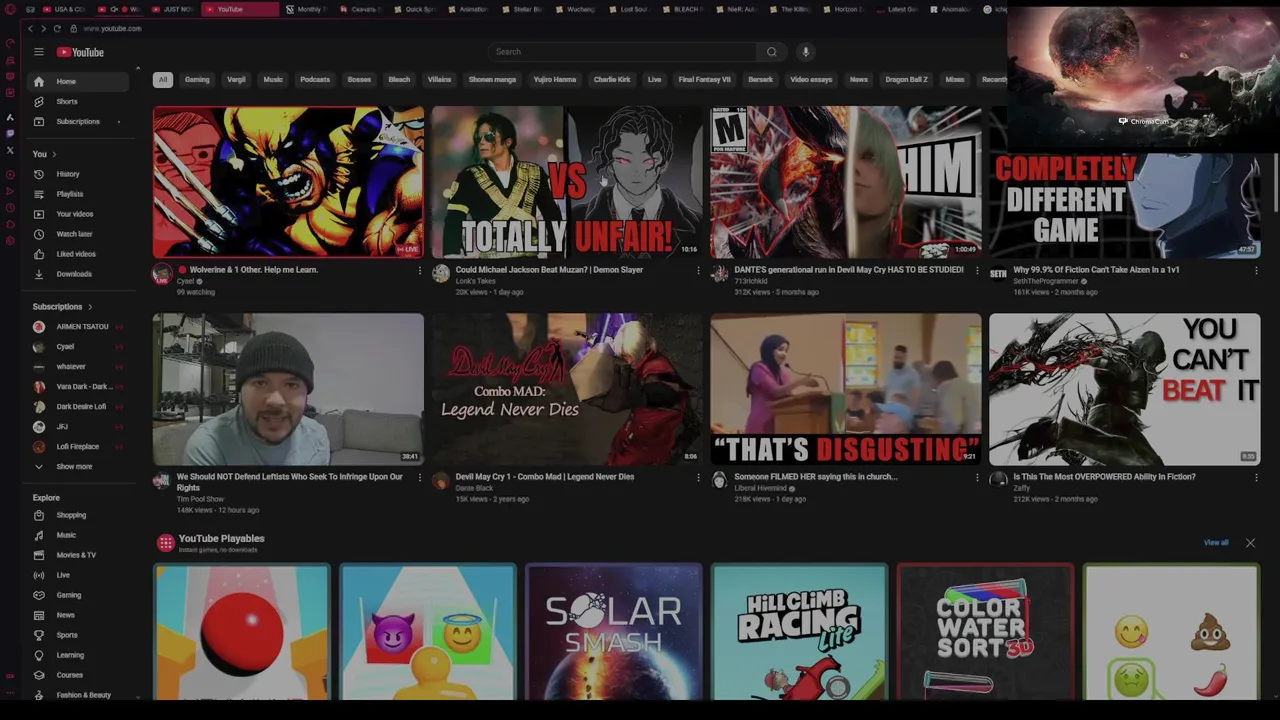Select the Final Fantasy VII filter chip
The image size is (1280, 720).
(704, 79)
